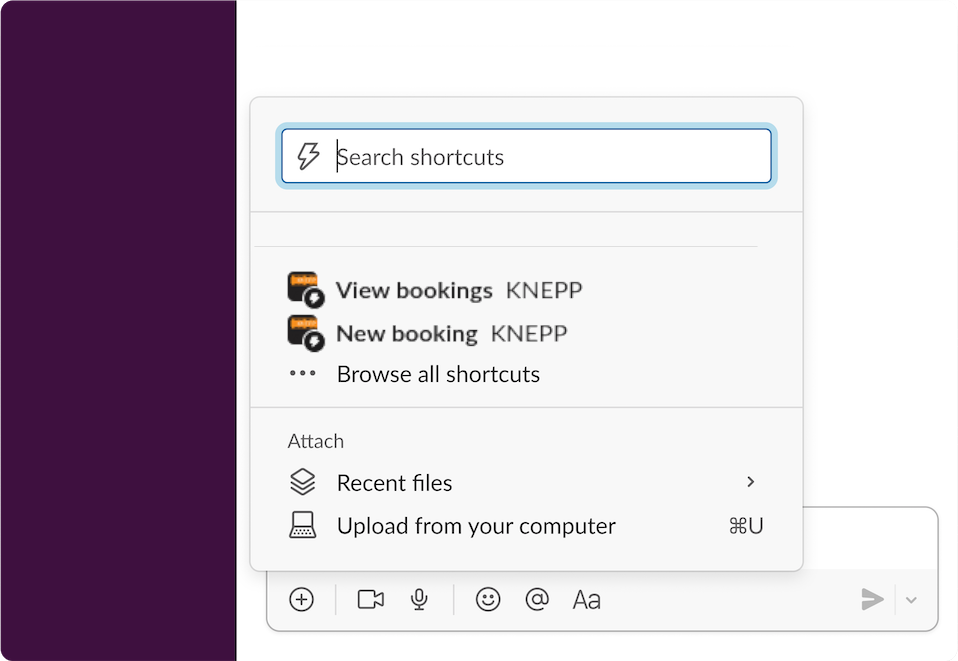The height and width of the screenshot is (661, 958).
Task: Click the KNEPP app icon for New booking
Action: click(303, 332)
